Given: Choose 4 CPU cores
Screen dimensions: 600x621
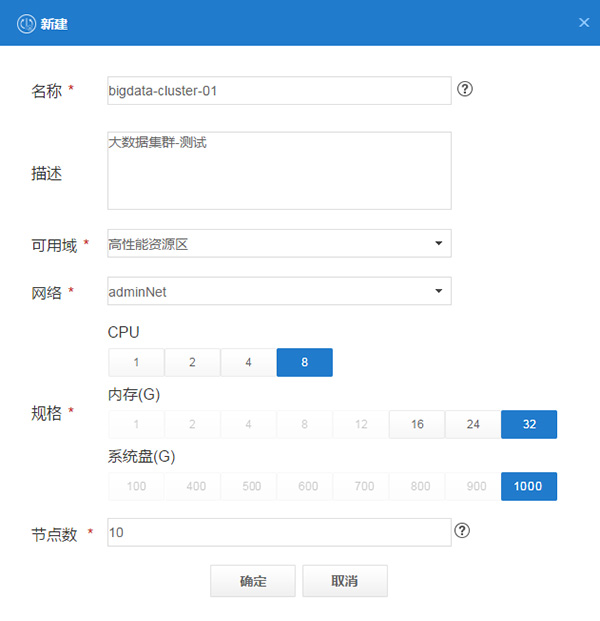Looking at the screenshot, I should [x=248, y=362].
